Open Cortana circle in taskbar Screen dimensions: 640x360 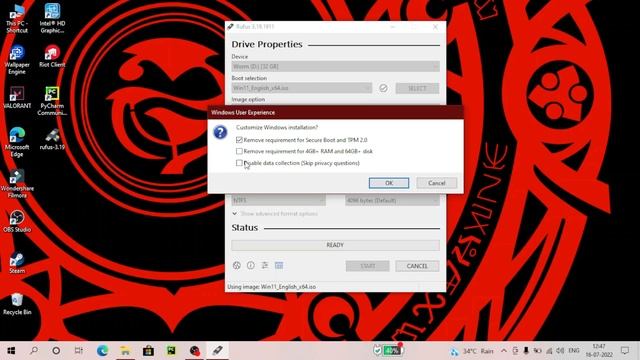tap(56, 351)
